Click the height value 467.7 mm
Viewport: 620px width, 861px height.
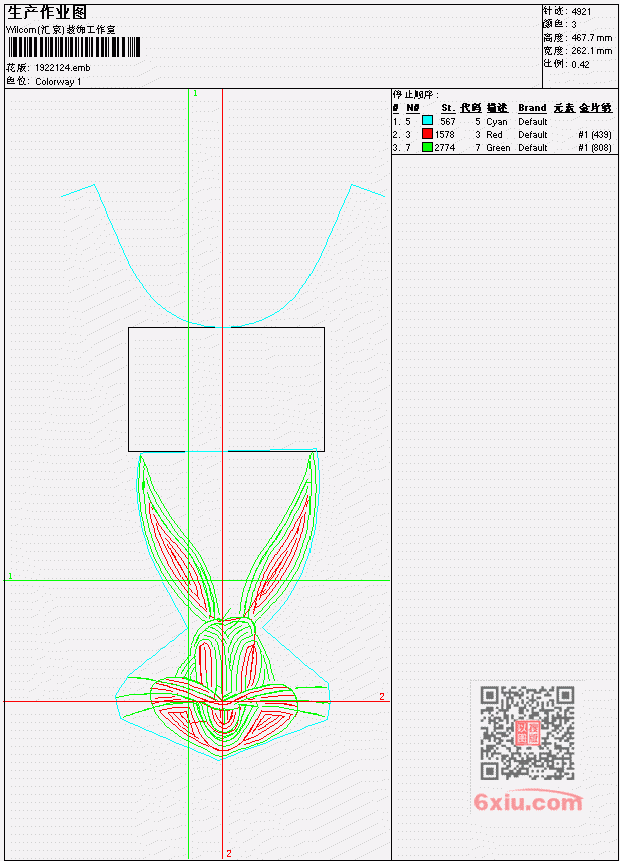[591, 37]
